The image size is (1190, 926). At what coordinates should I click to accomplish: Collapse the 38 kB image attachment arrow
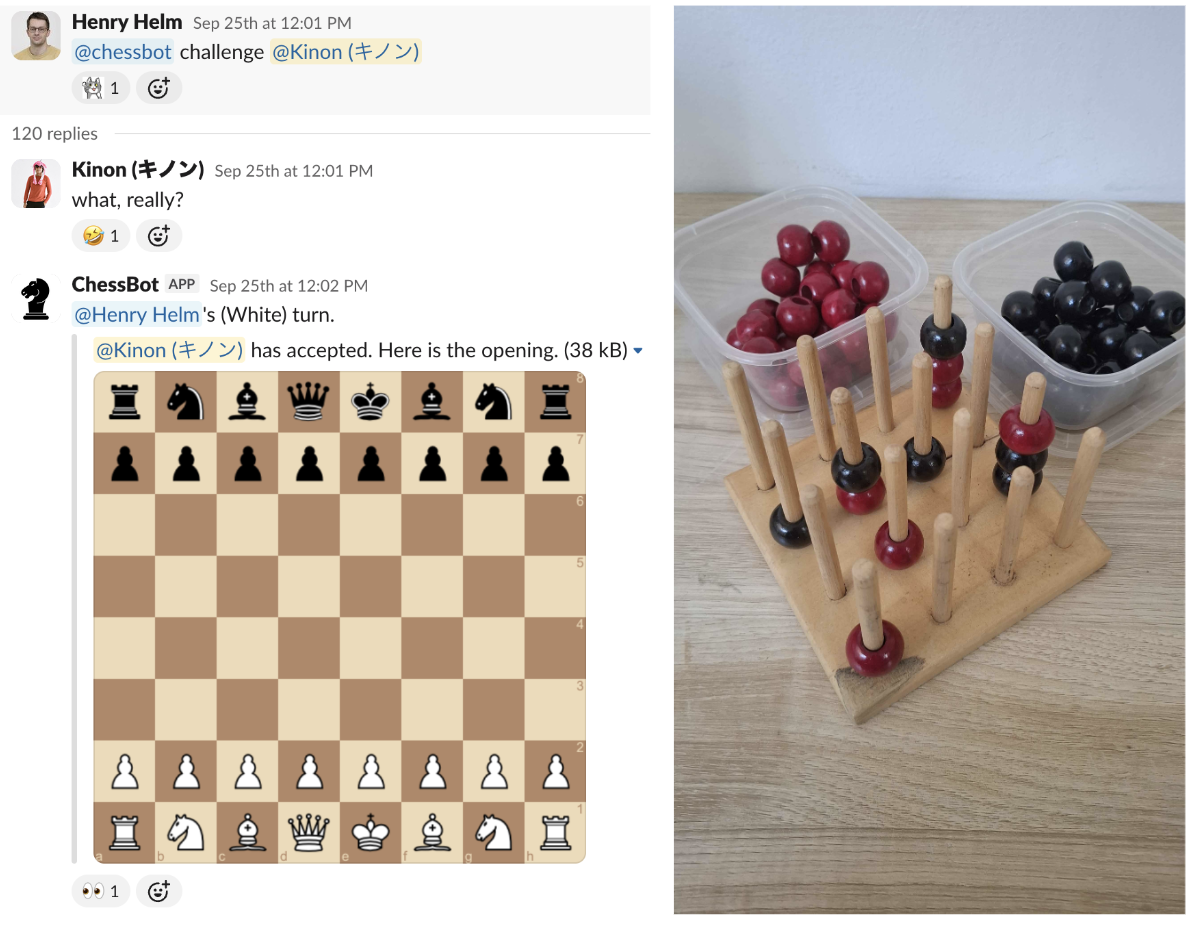click(x=638, y=351)
